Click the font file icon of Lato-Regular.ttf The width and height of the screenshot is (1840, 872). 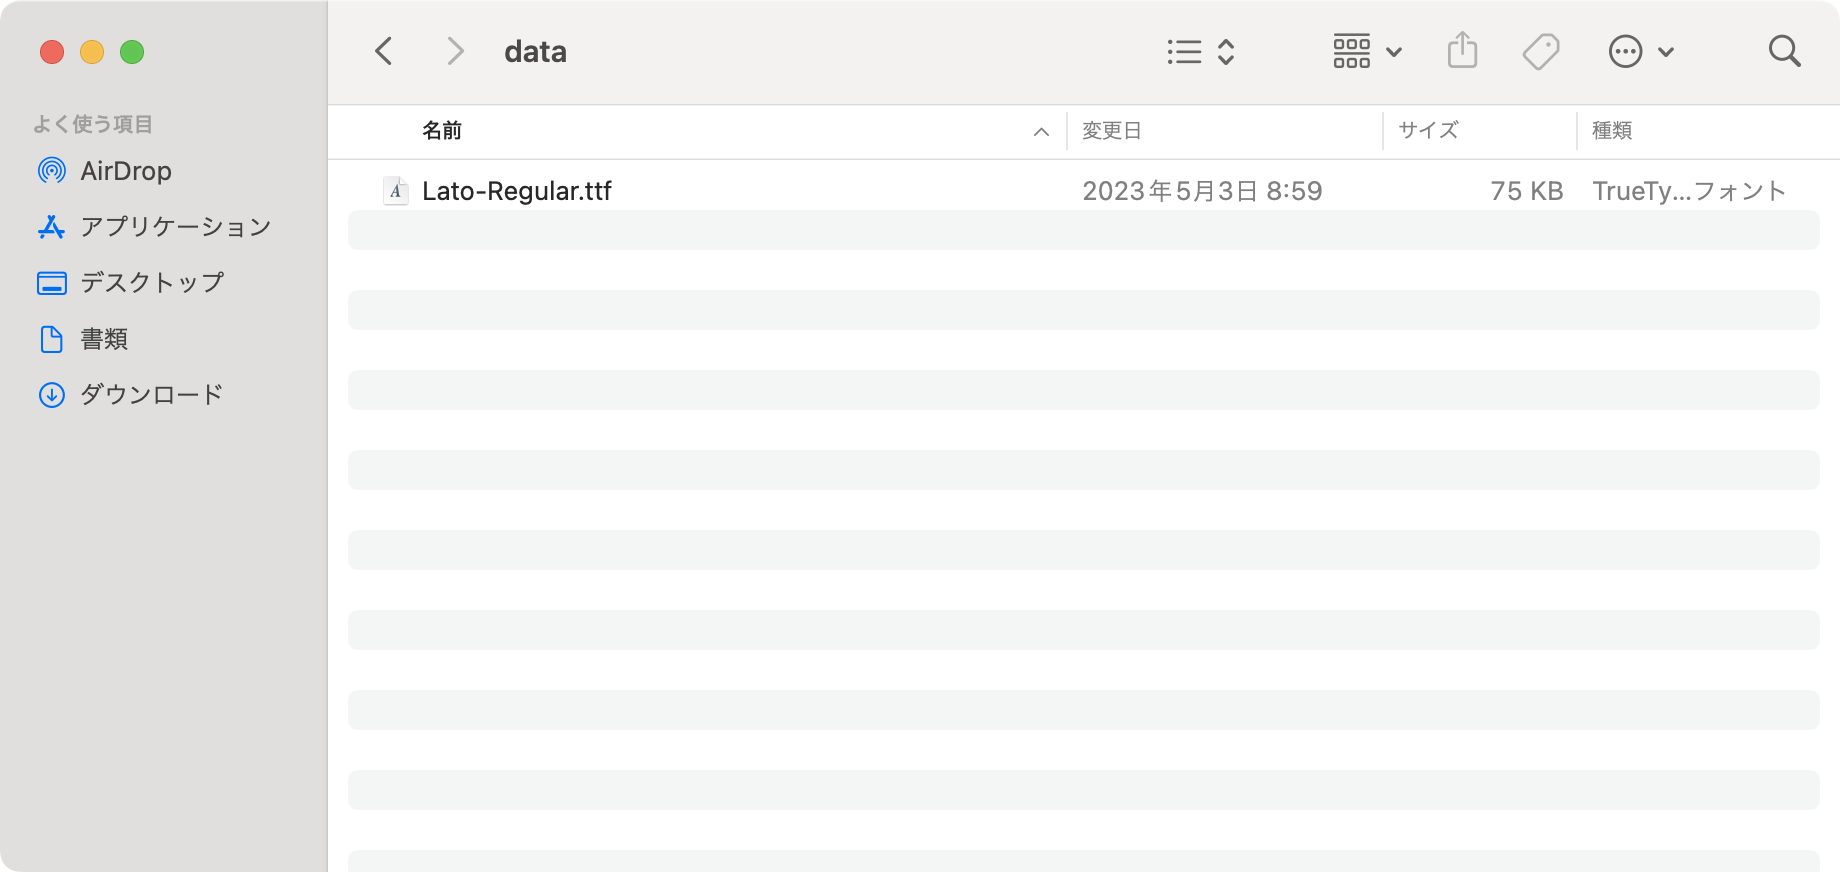click(x=396, y=191)
